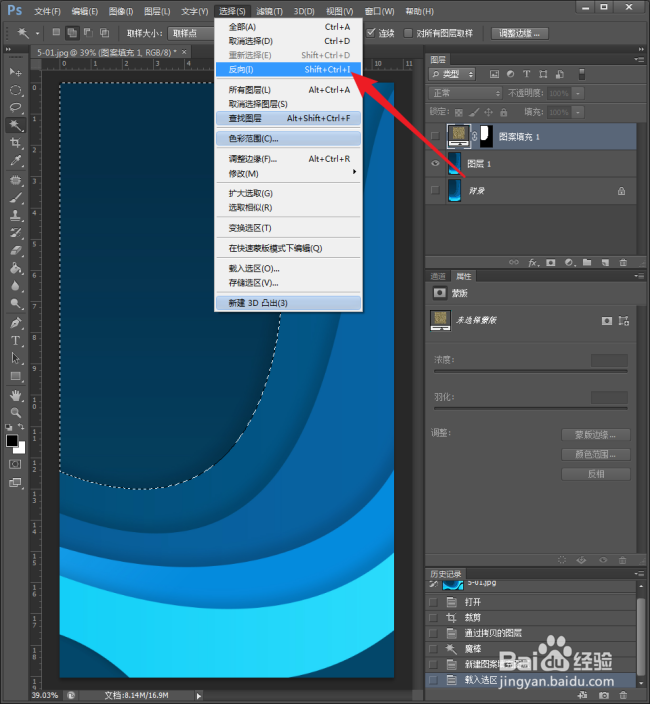Enable 对所有图层取样 checkbox
Screen dimensions: 650x704
(408, 33)
